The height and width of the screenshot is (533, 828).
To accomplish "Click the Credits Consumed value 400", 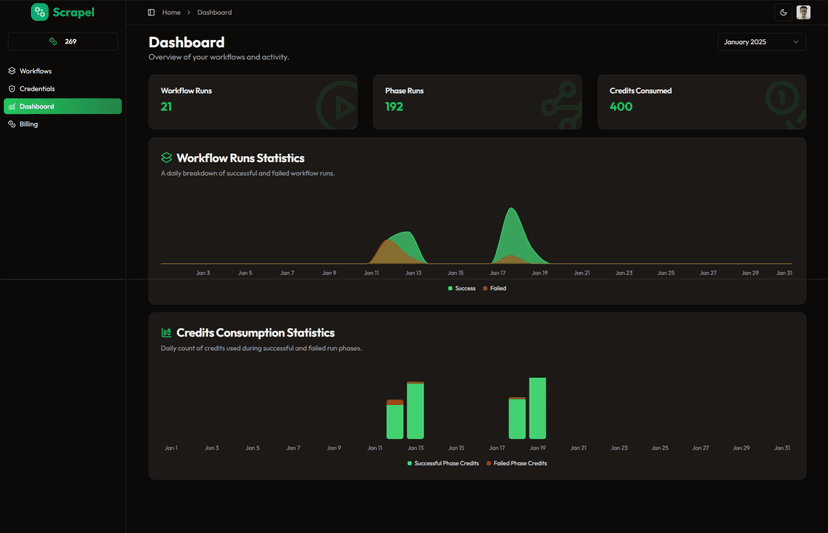I will [x=621, y=107].
